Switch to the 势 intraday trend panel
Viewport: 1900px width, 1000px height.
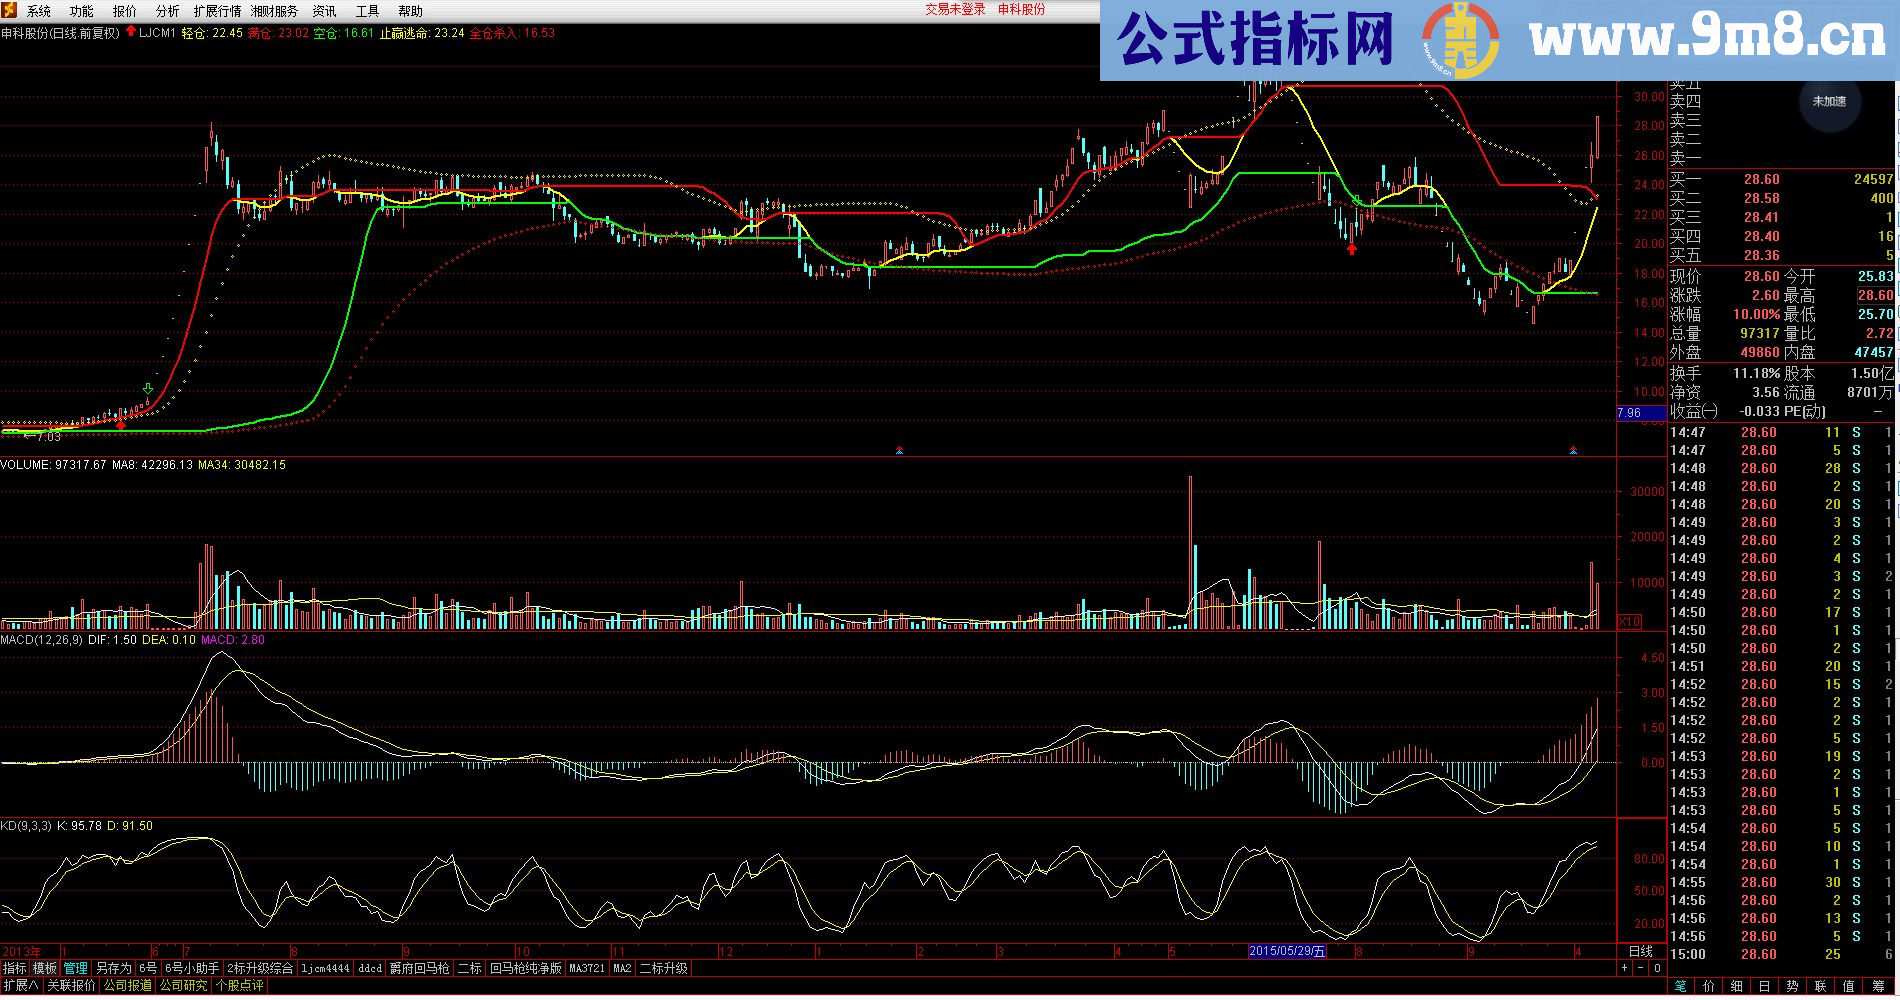(1792, 986)
